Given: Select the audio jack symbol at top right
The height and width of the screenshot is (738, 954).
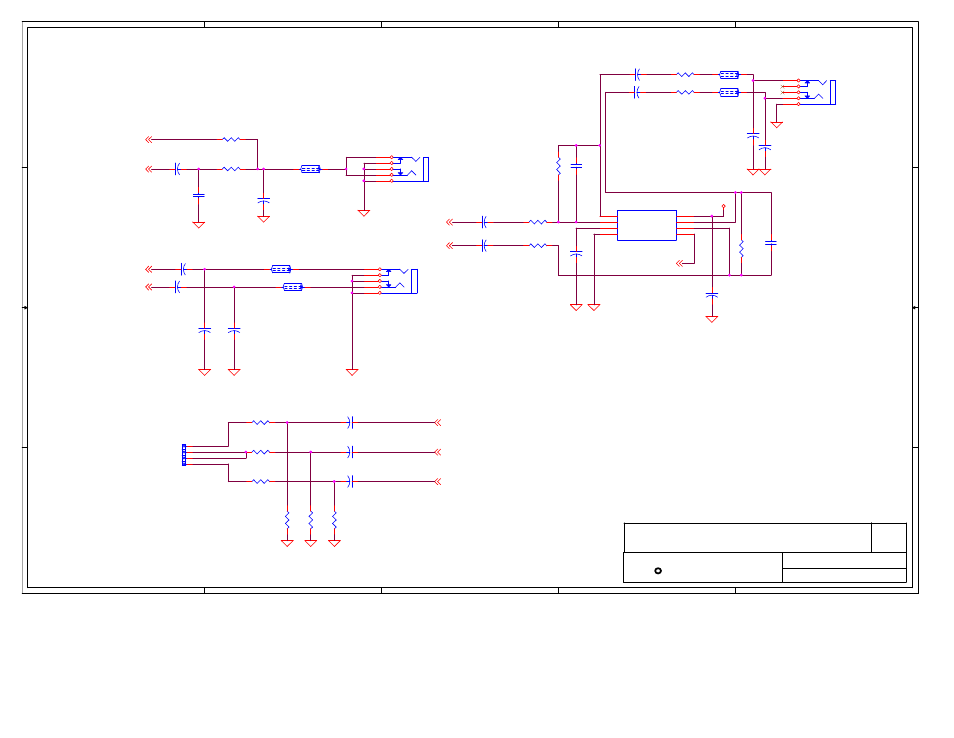Looking at the screenshot, I should (817, 92).
